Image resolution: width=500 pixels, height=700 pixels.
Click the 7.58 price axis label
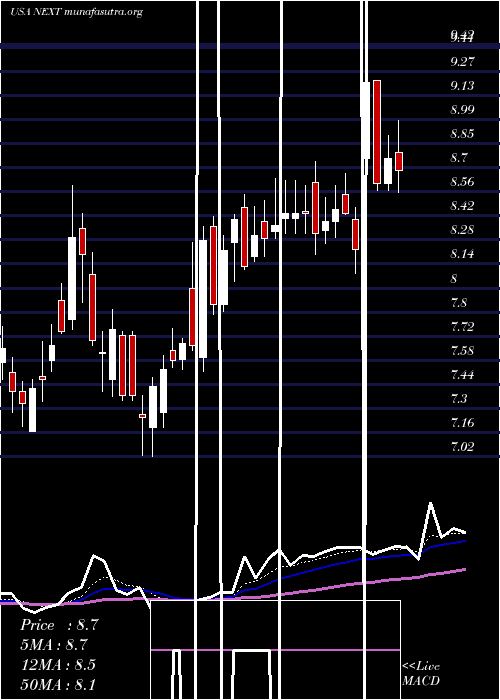pos(462,351)
